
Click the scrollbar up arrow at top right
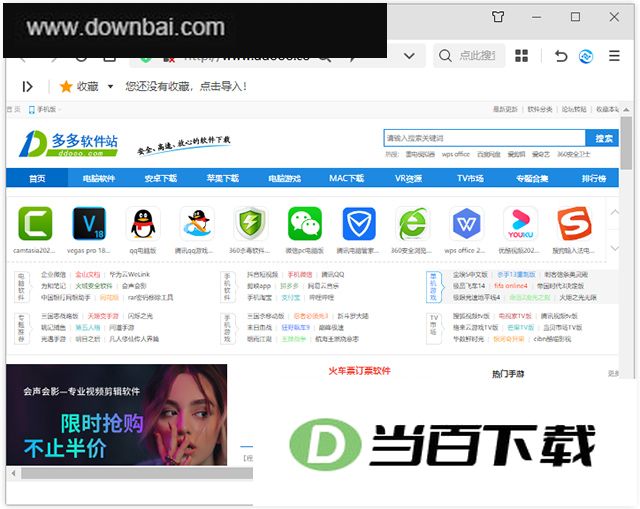(x=626, y=109)
